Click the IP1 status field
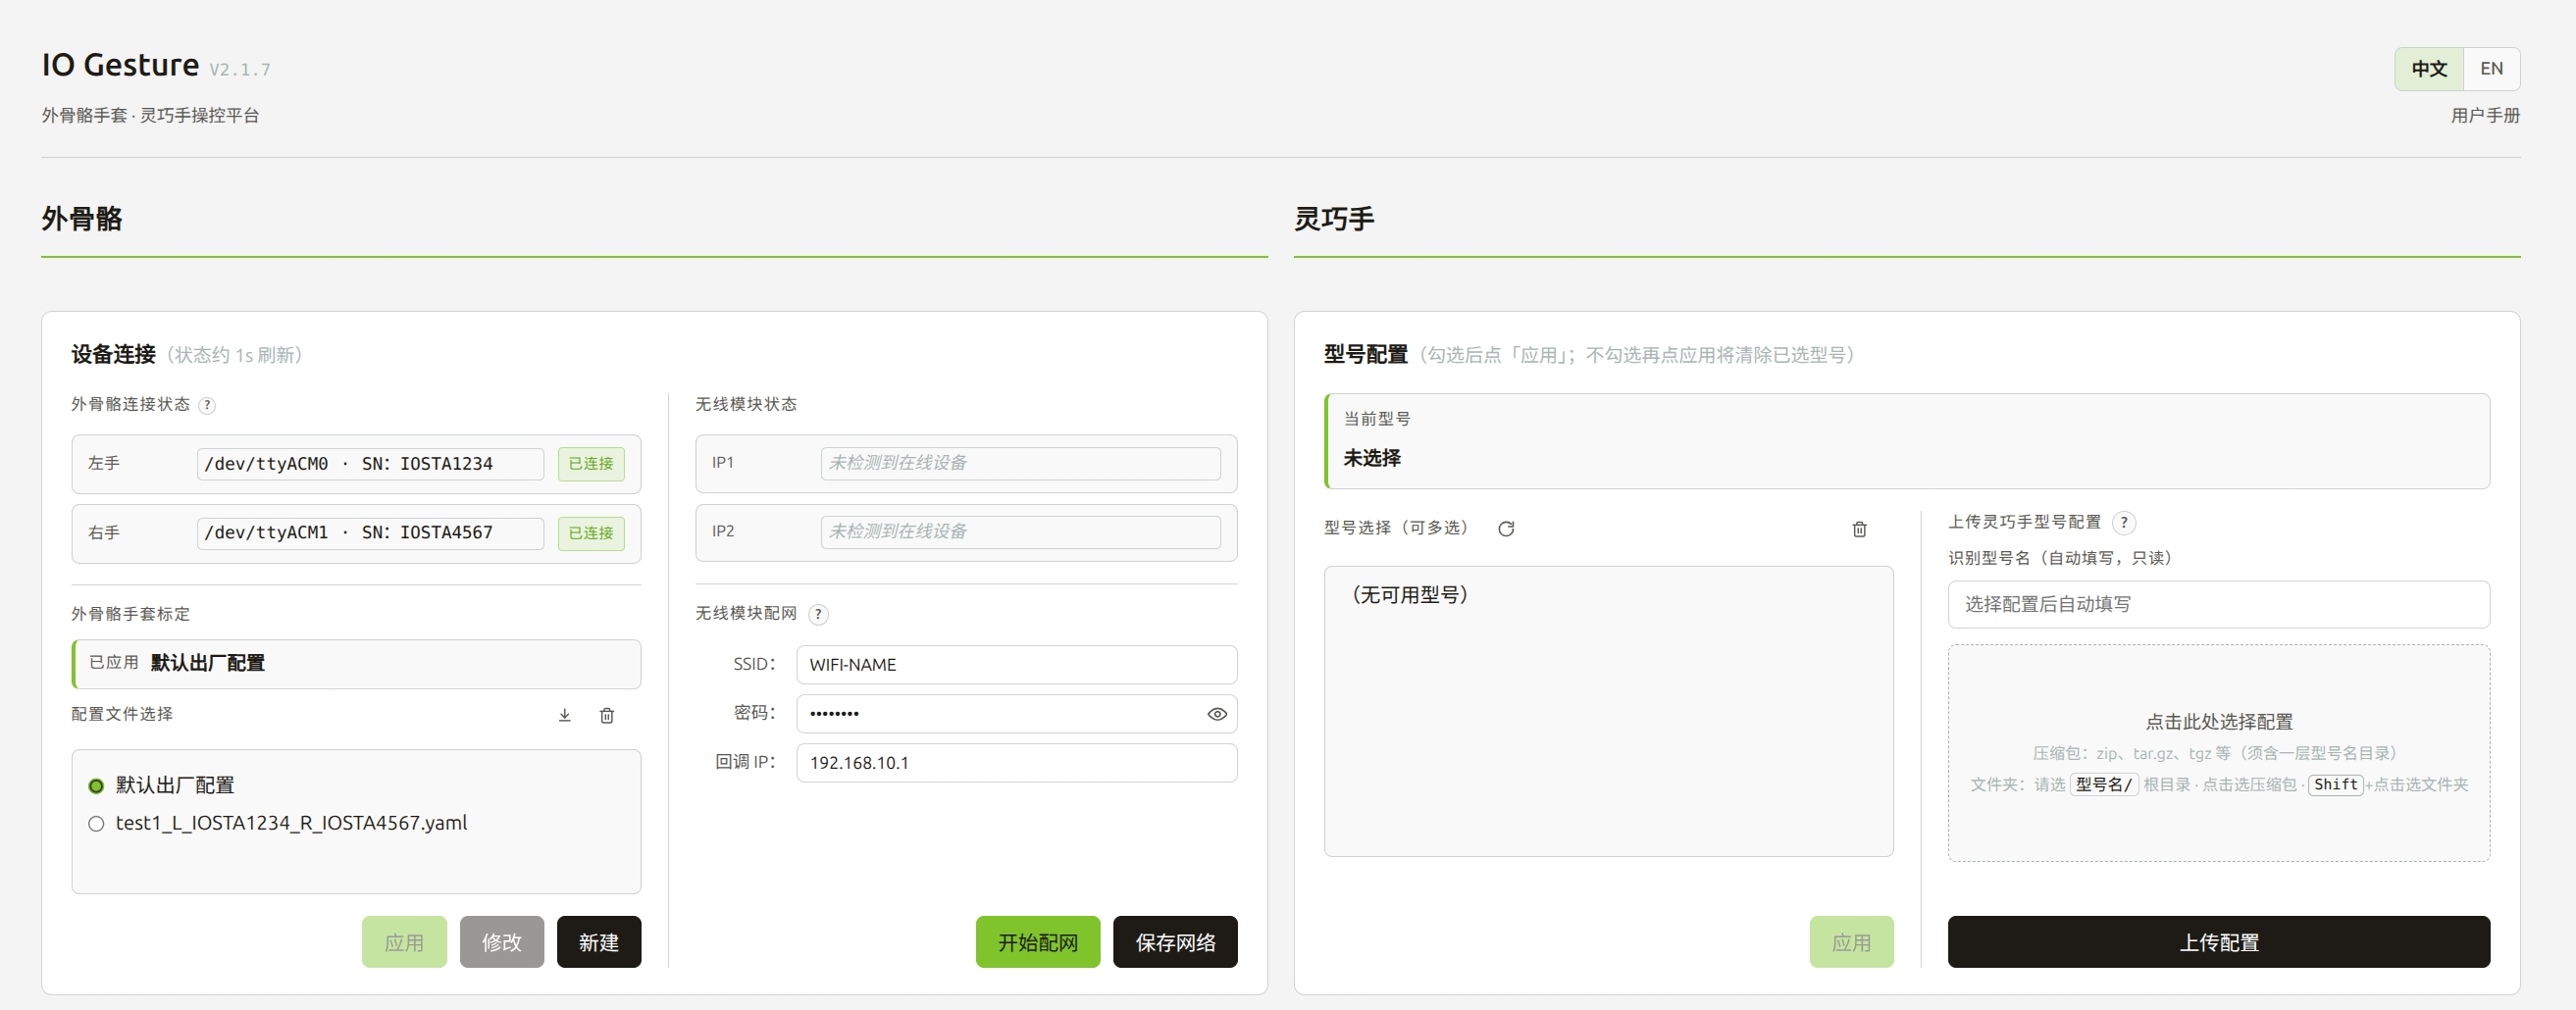Viewport: 2576px width, 1010px height. tap(1021, 463)
